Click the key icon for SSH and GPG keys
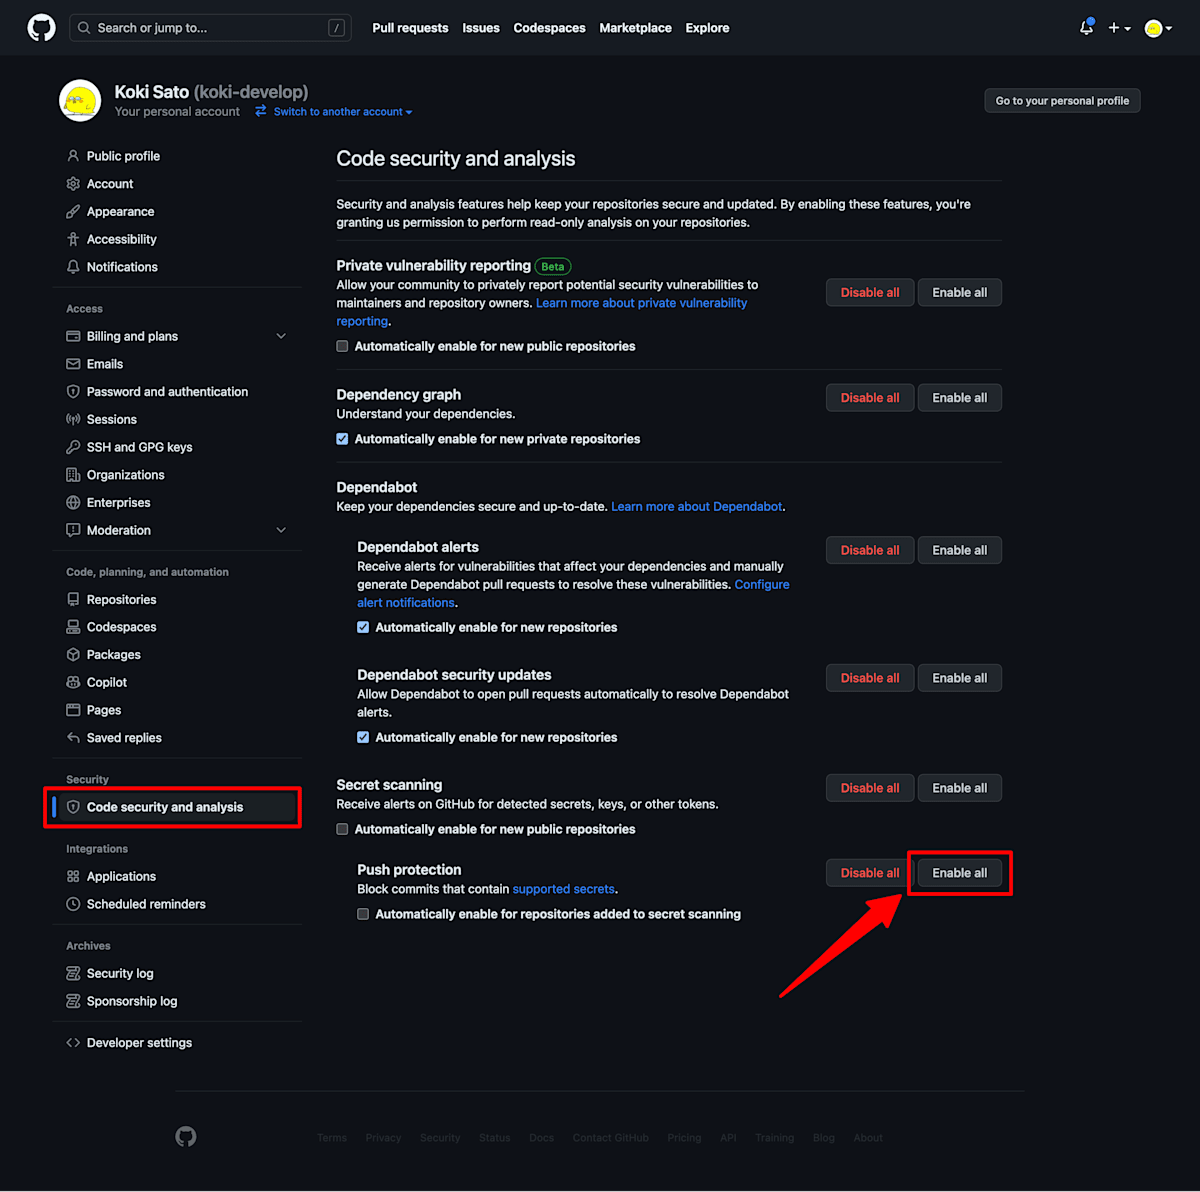Image resolution: width=1200 pixels, height=1192 pixels. (73, 447)
